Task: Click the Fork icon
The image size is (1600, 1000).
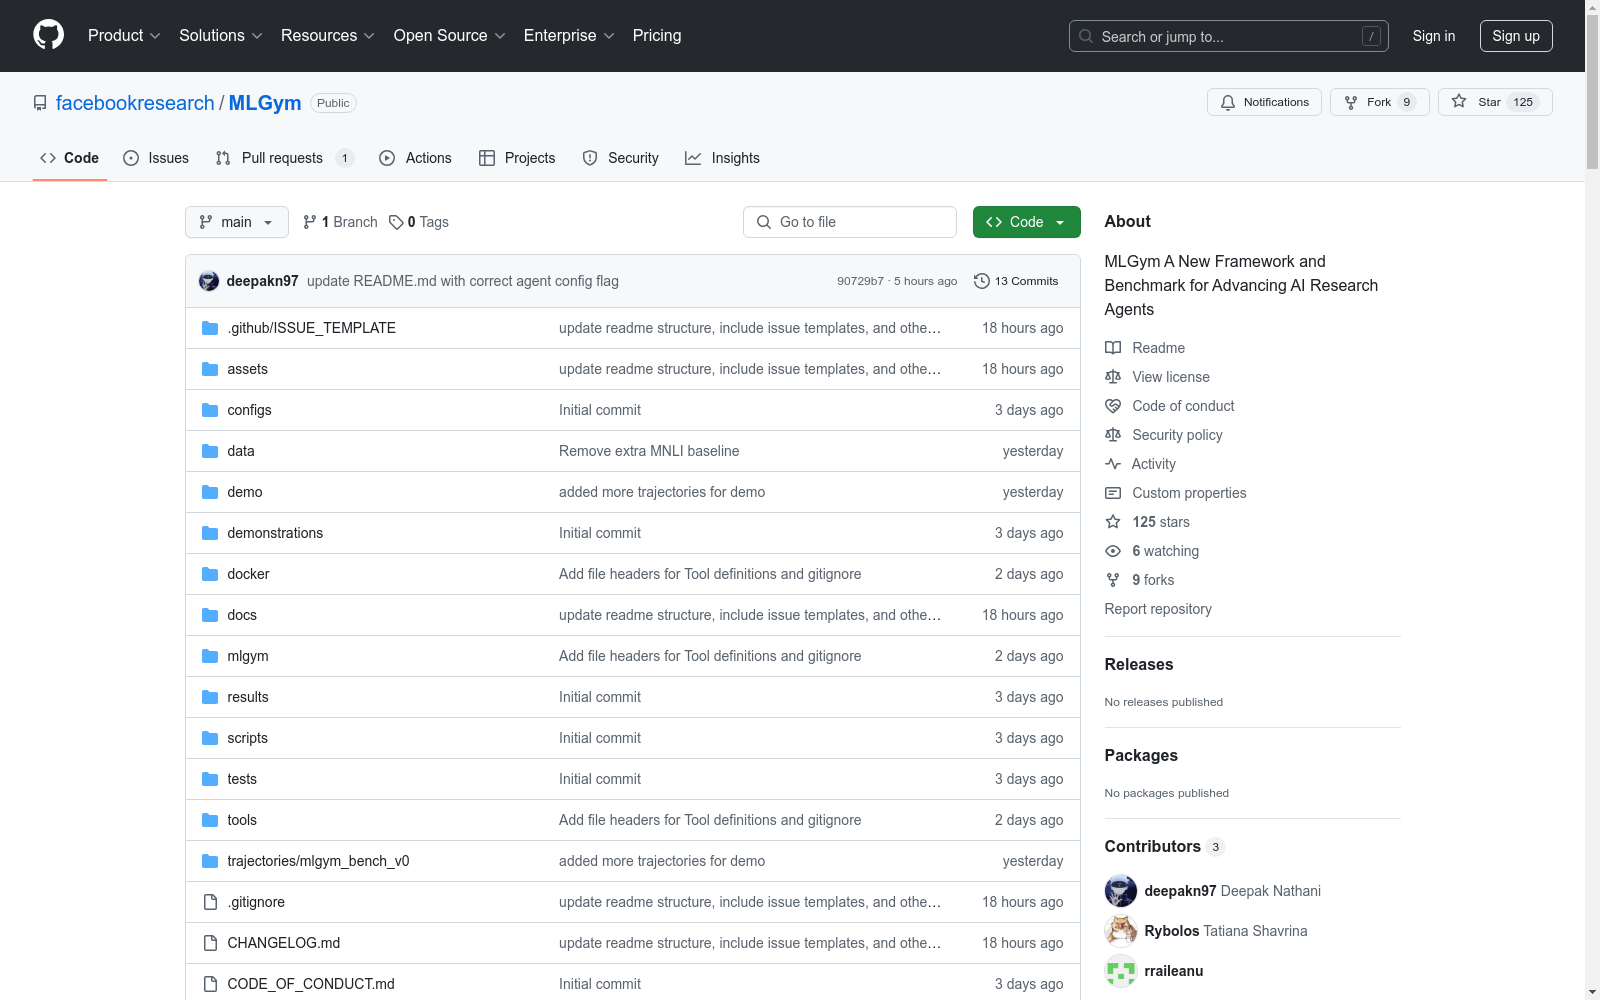Action: [x=1351, y=102]
